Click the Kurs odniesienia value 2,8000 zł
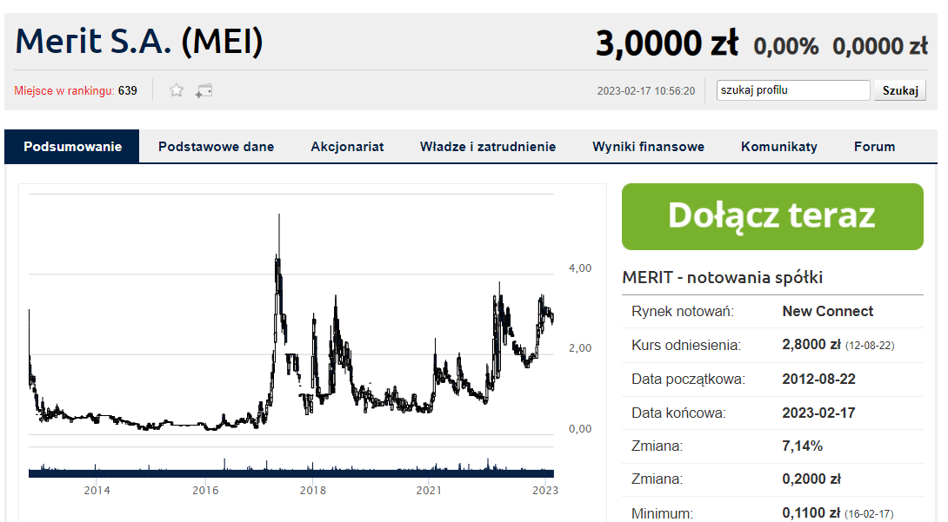This screenshot has width=948, height=522. (811, 344)
